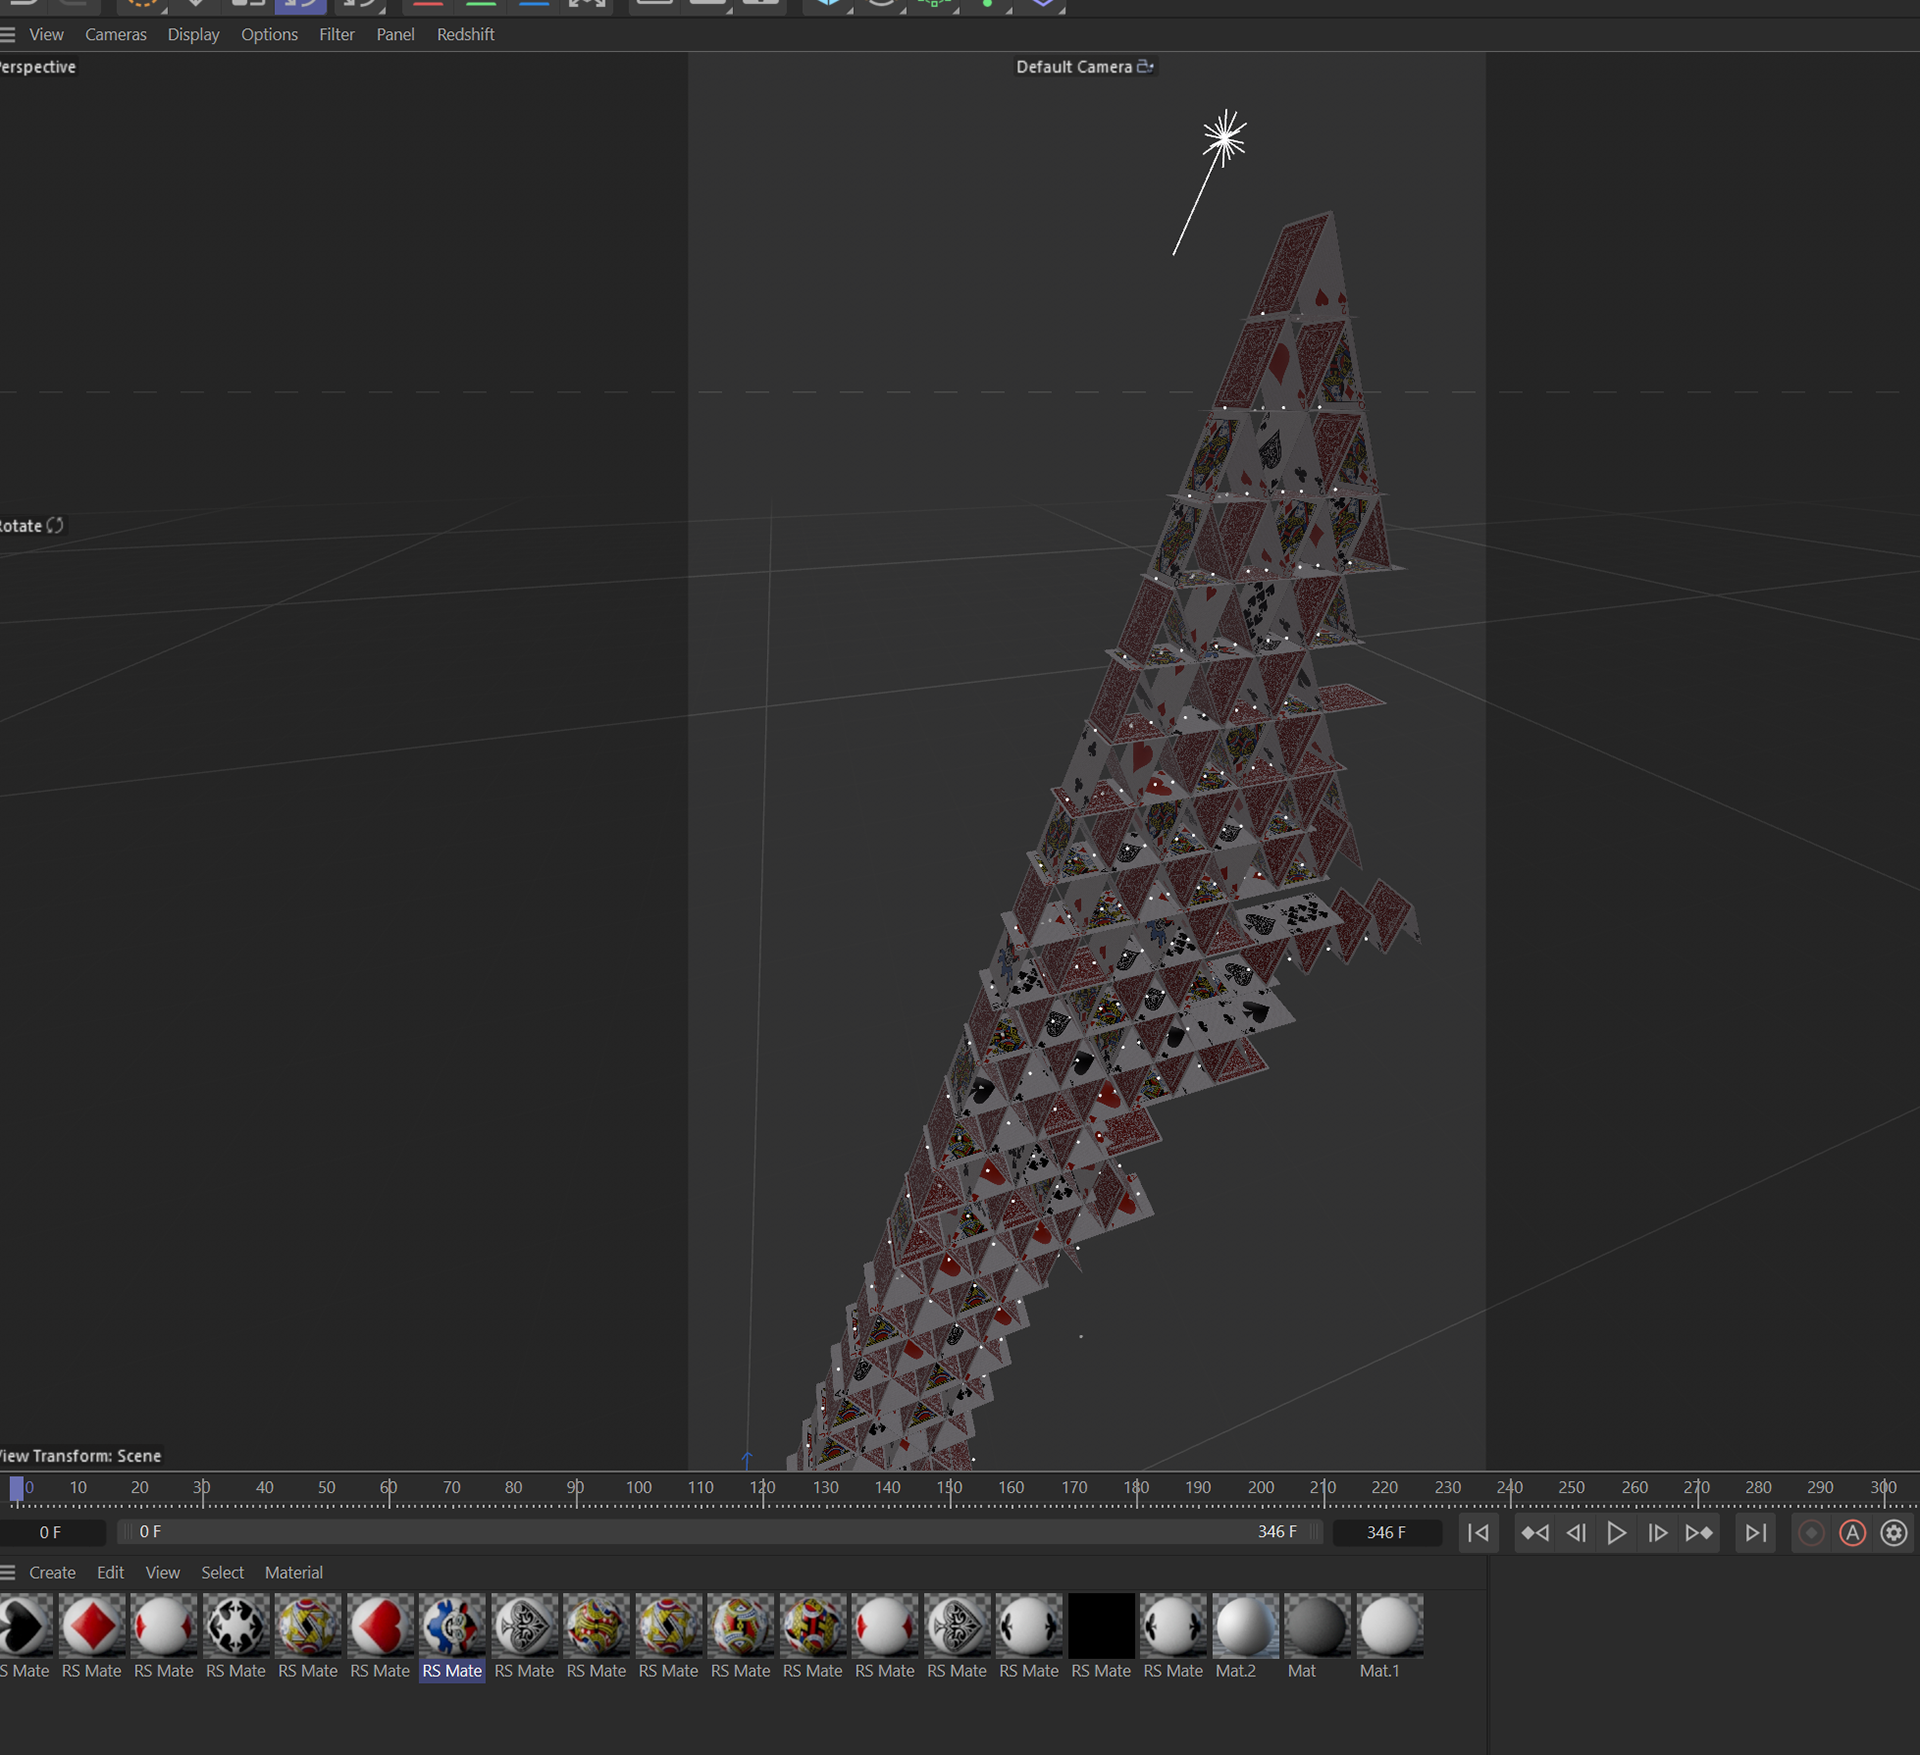
Task: Click the Perspective view label
Action: (37, 67)
